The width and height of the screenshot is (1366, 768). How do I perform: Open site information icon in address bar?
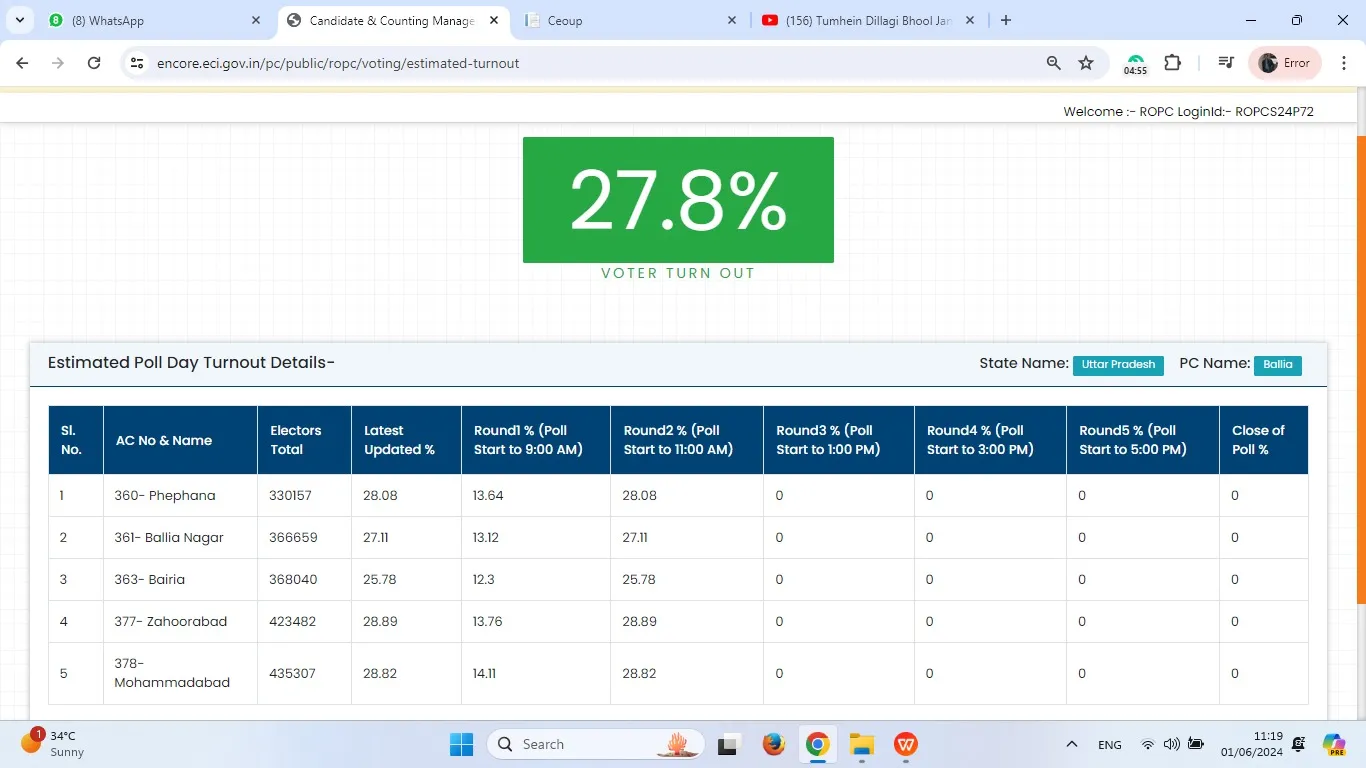[x=137, y=63]
